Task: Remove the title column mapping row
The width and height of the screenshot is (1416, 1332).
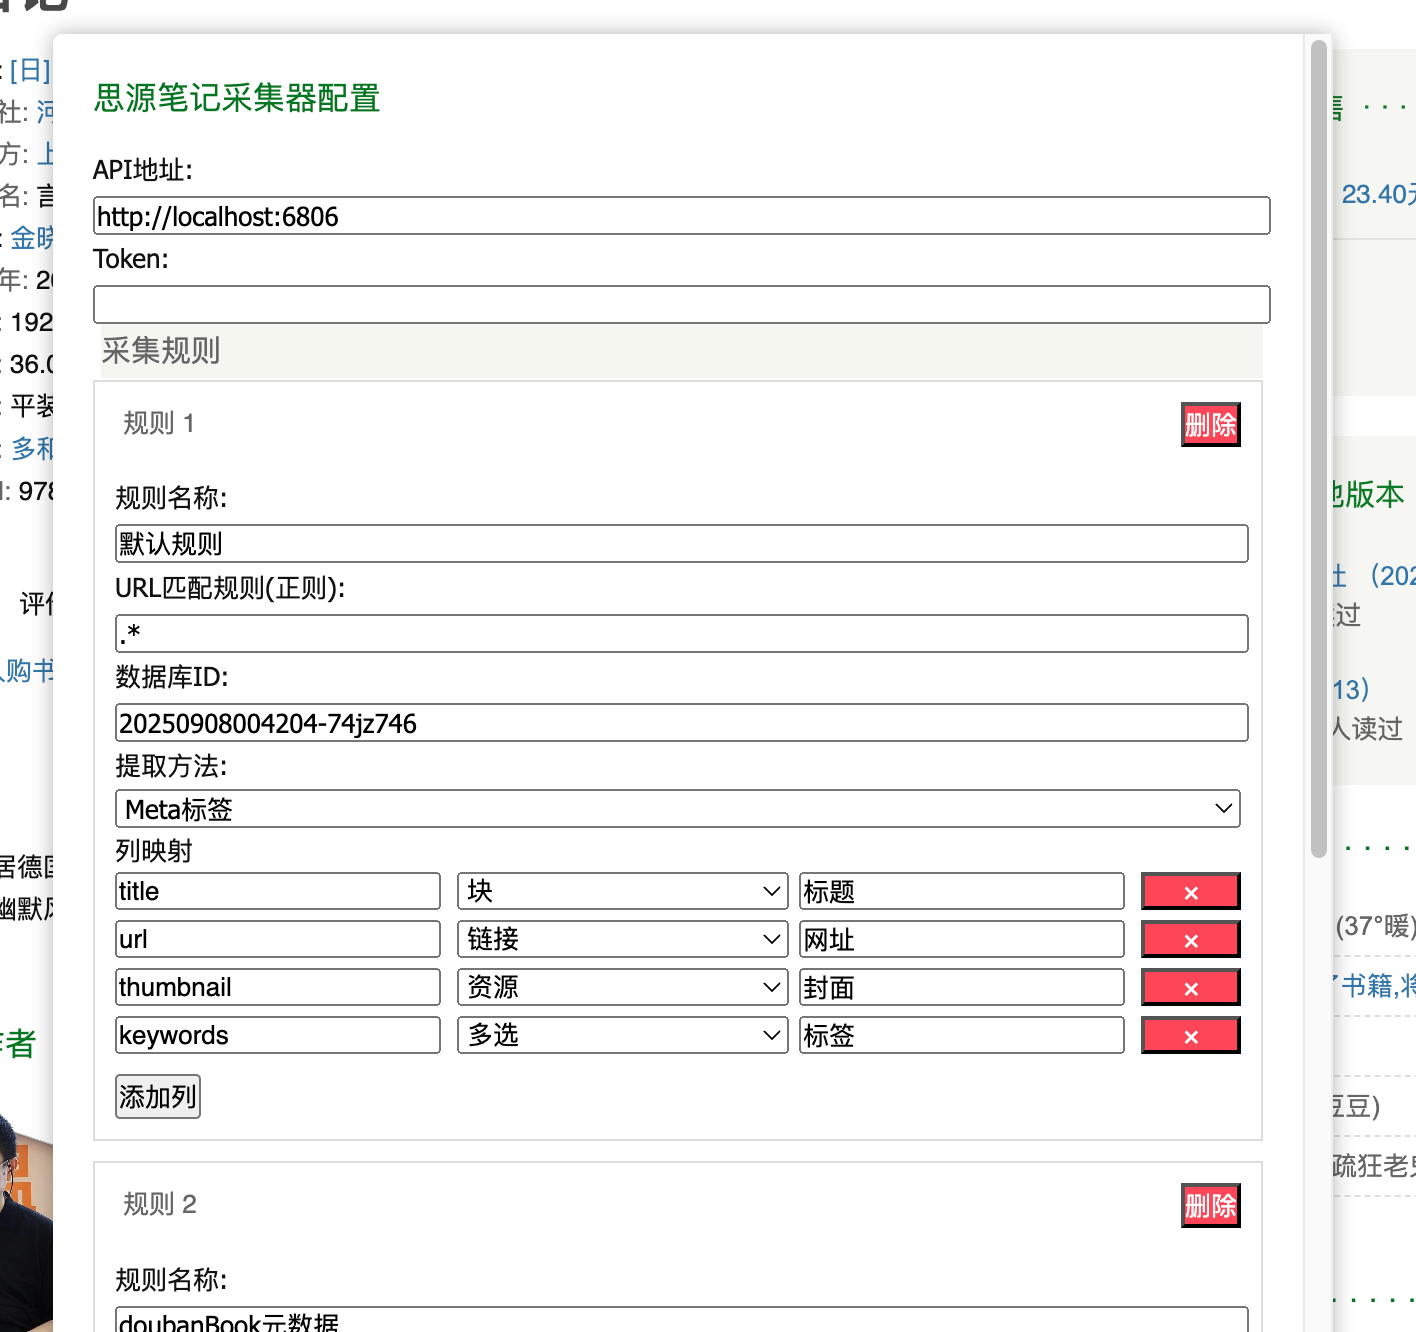Action: 1190,891
